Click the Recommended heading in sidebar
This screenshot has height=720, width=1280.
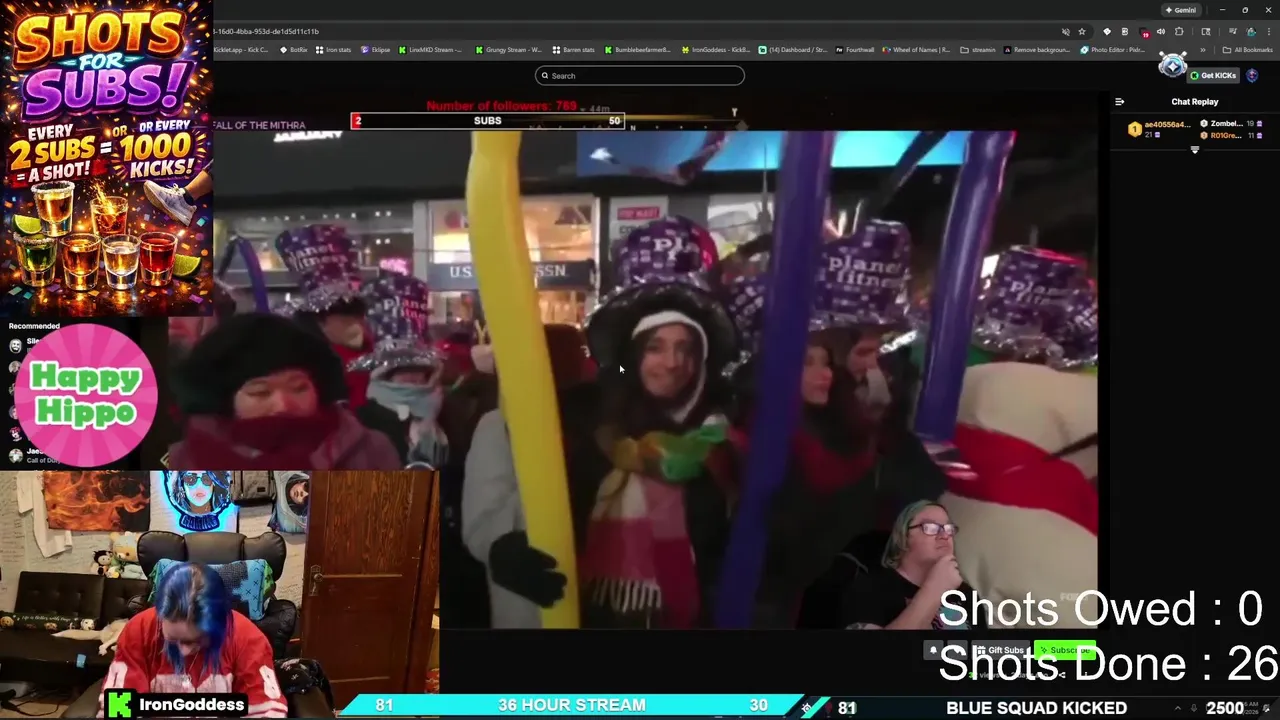(x=34, y=326)
